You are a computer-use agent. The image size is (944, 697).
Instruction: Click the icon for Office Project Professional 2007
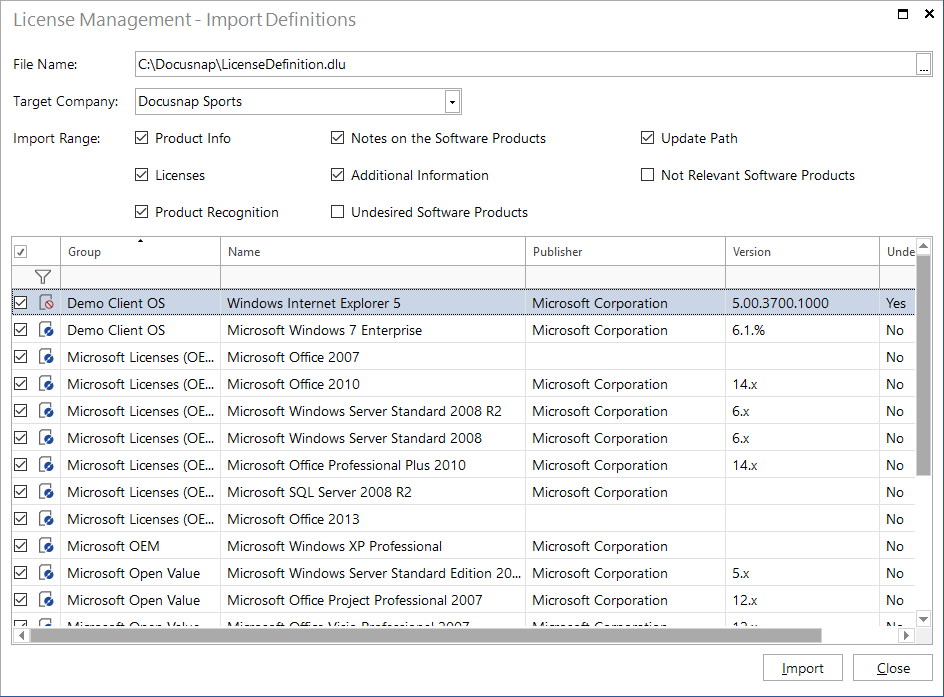point(46,600)
